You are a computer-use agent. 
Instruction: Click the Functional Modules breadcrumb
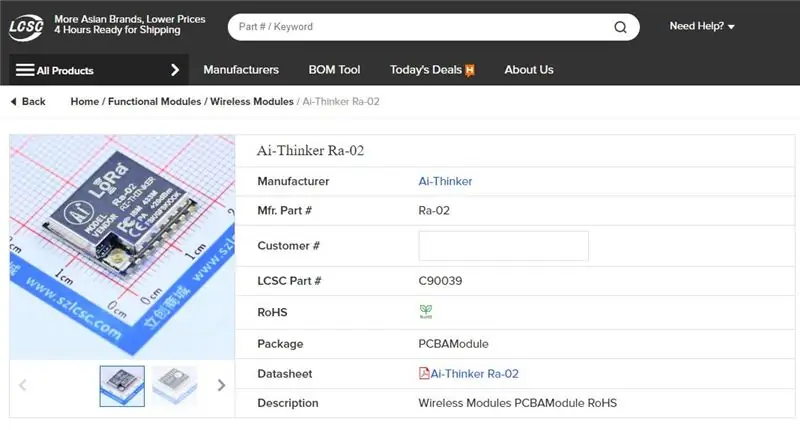pyautogui.click(x=155, y=102)
